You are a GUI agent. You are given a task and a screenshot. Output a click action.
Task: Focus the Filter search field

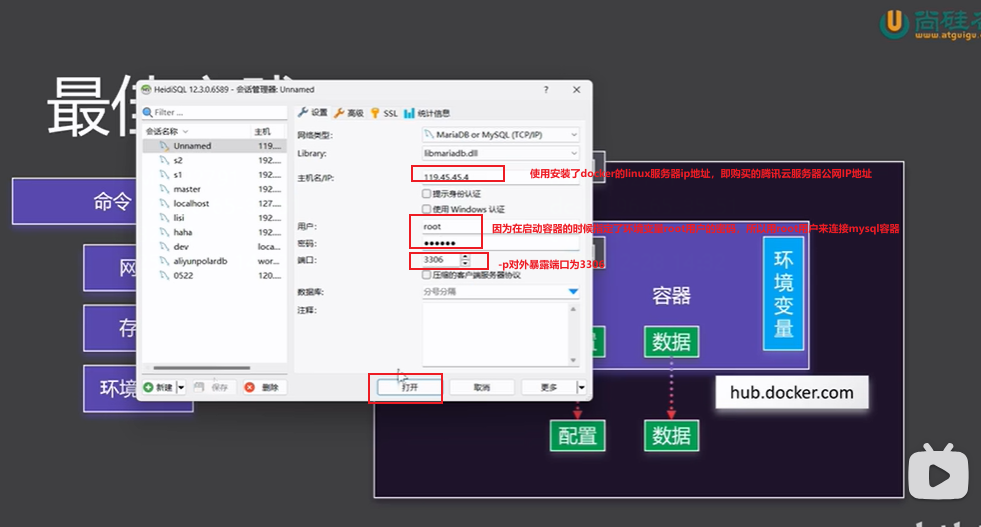215,113
